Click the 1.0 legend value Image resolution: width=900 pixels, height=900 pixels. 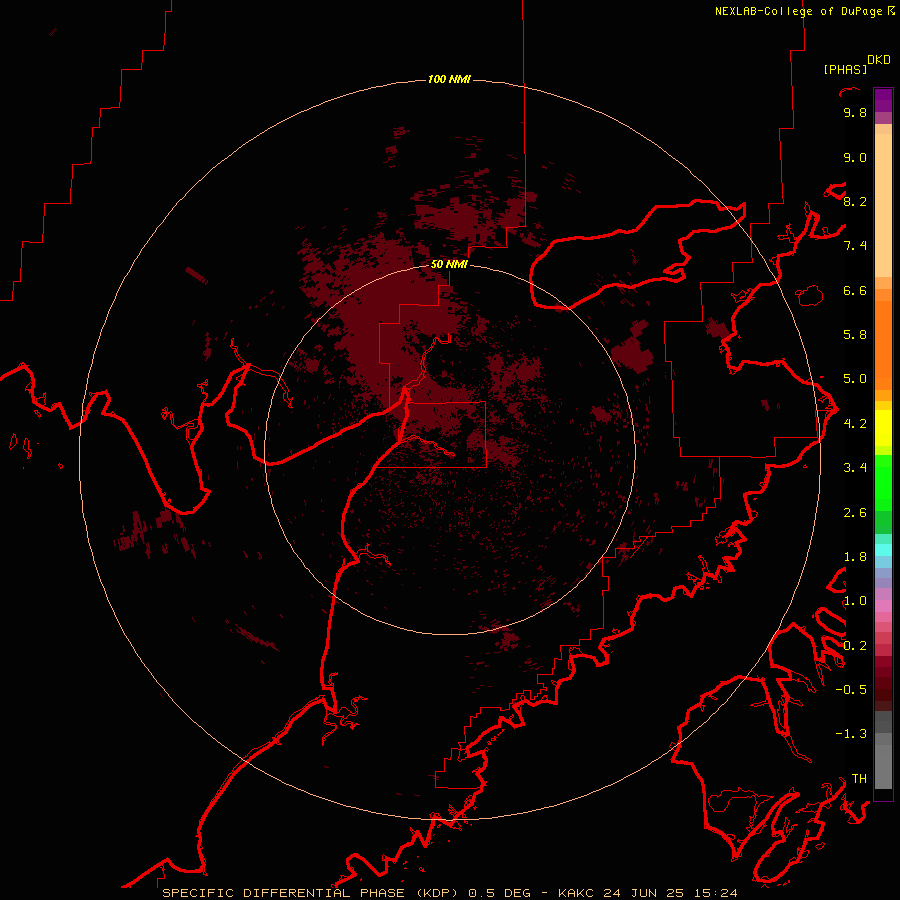pyautogui.click(x=855, y=601)
